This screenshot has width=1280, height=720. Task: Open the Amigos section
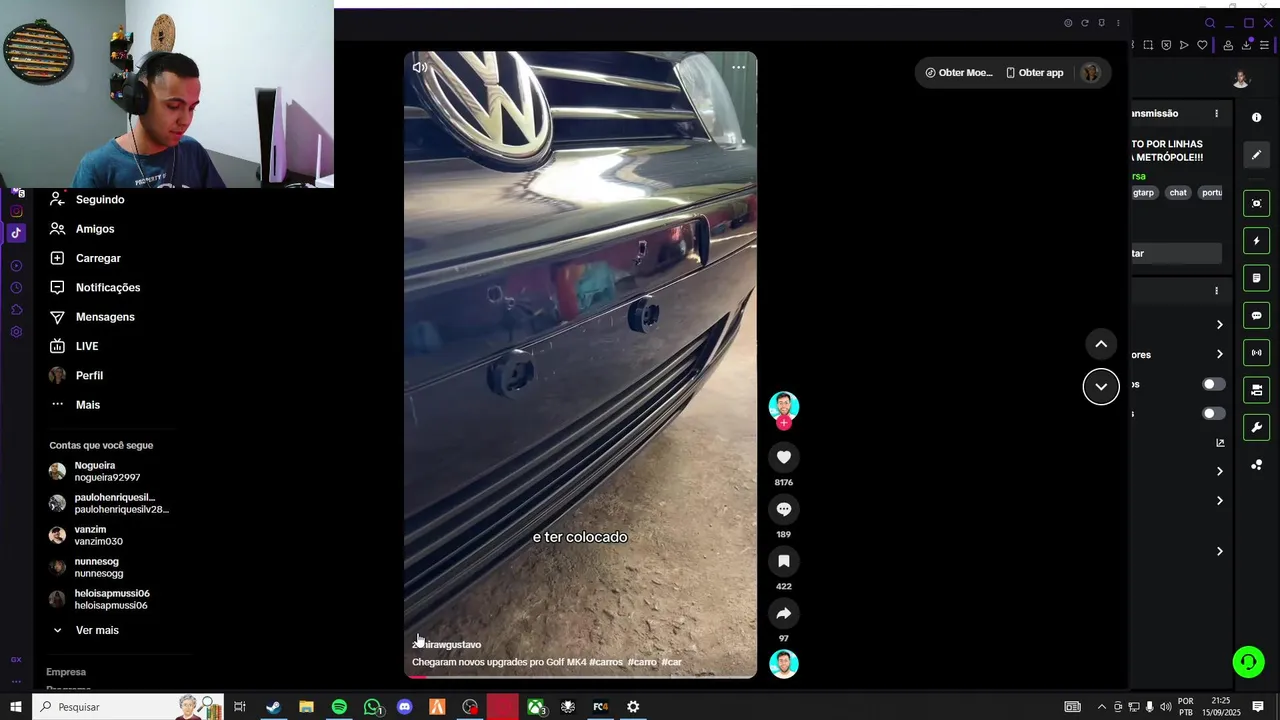[x=82, y=229]
